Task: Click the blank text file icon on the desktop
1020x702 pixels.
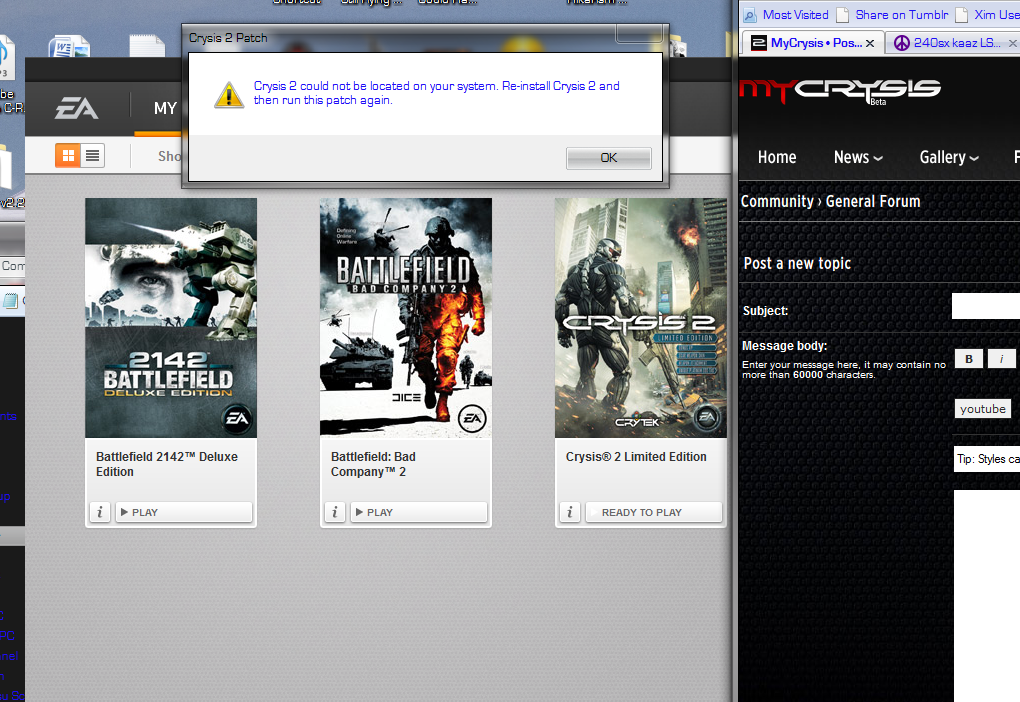Action: 147,47
